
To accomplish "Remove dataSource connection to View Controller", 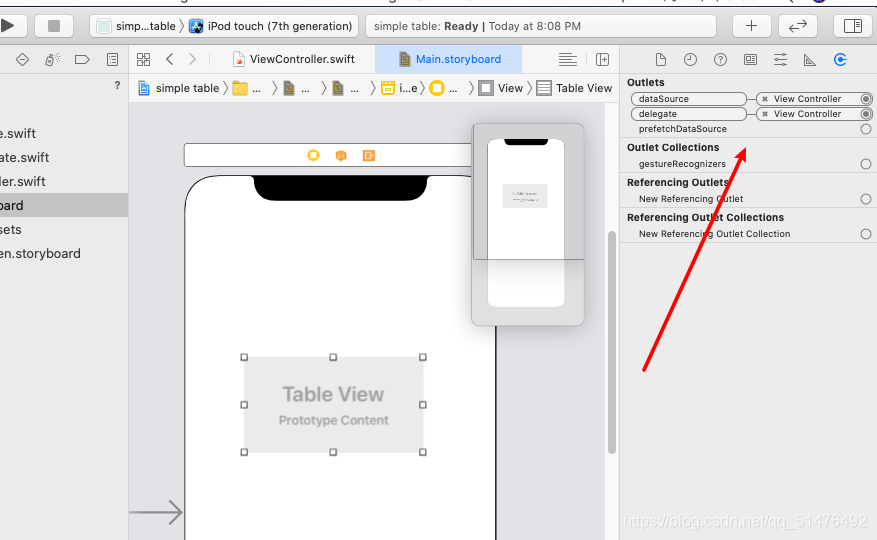I will click(765, 99).
